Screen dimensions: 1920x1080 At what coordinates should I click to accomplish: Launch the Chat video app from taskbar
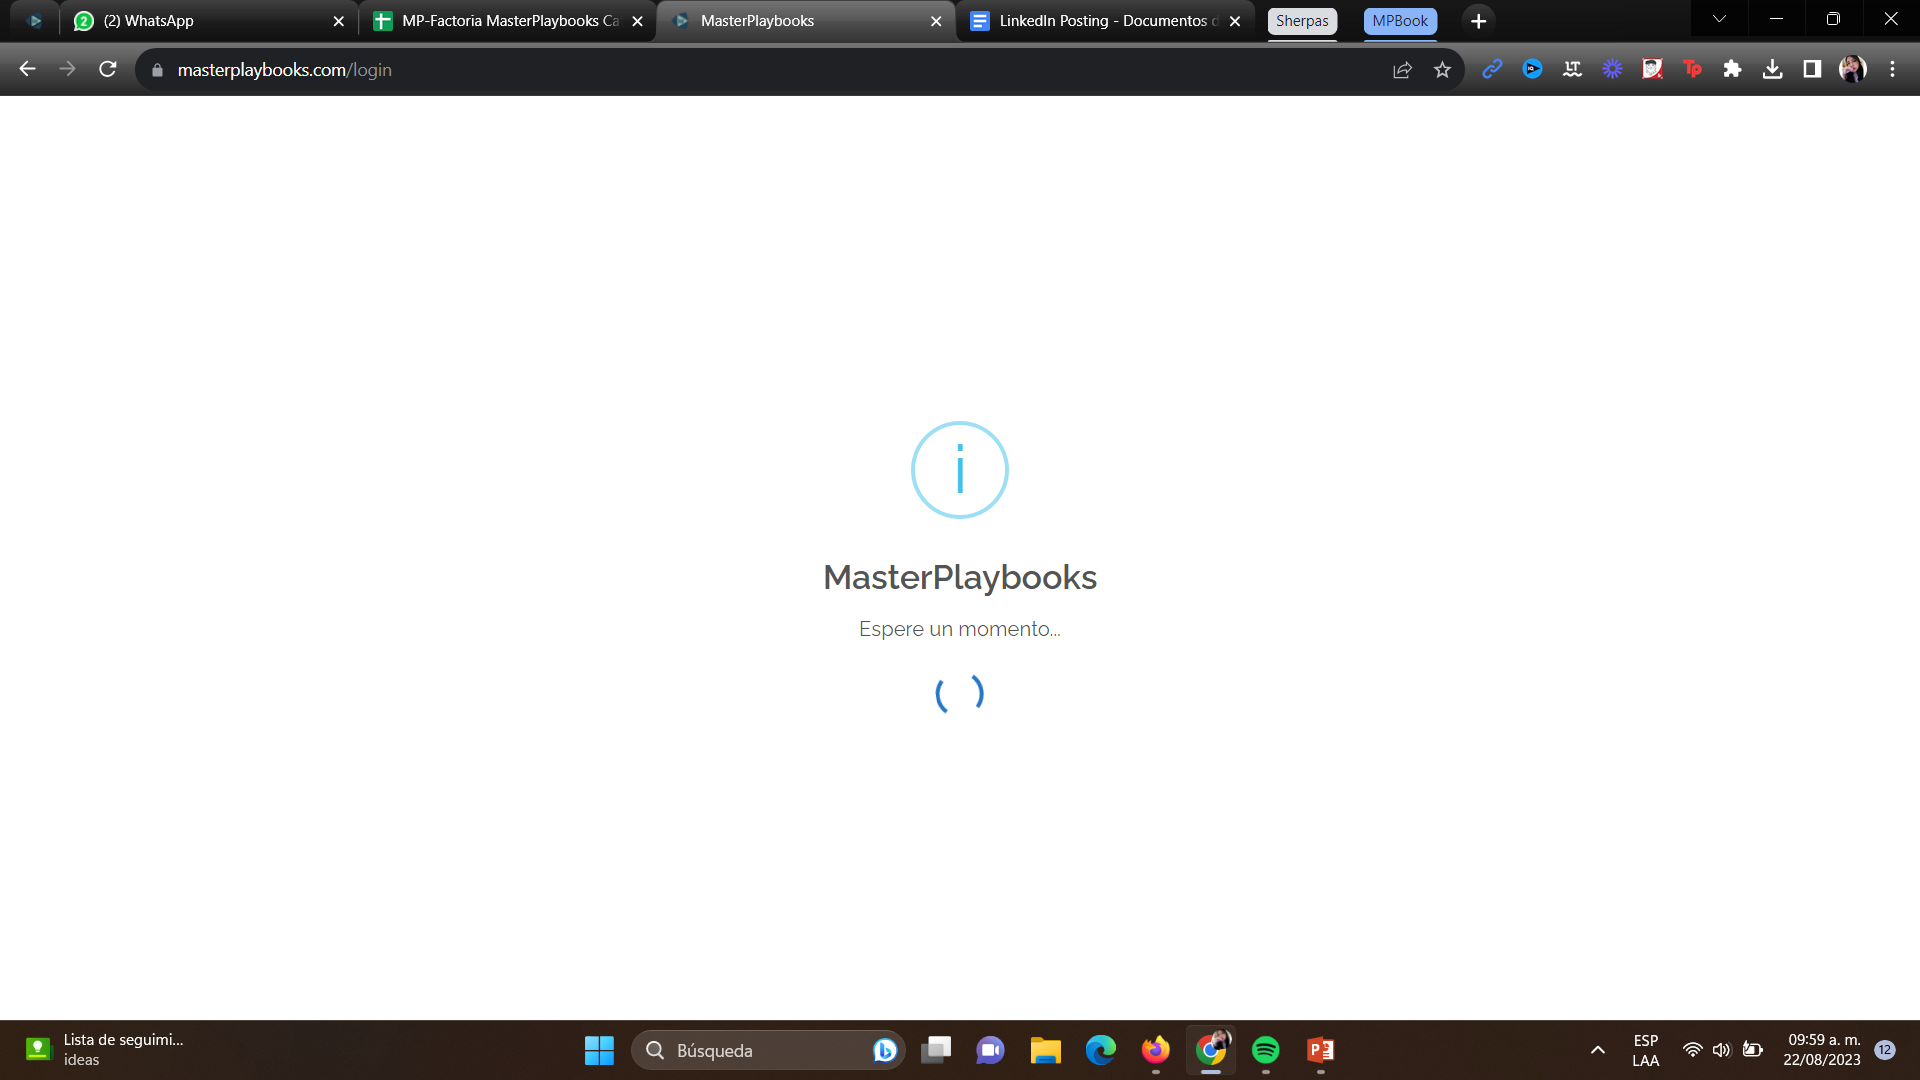(x=990, y=1050)
